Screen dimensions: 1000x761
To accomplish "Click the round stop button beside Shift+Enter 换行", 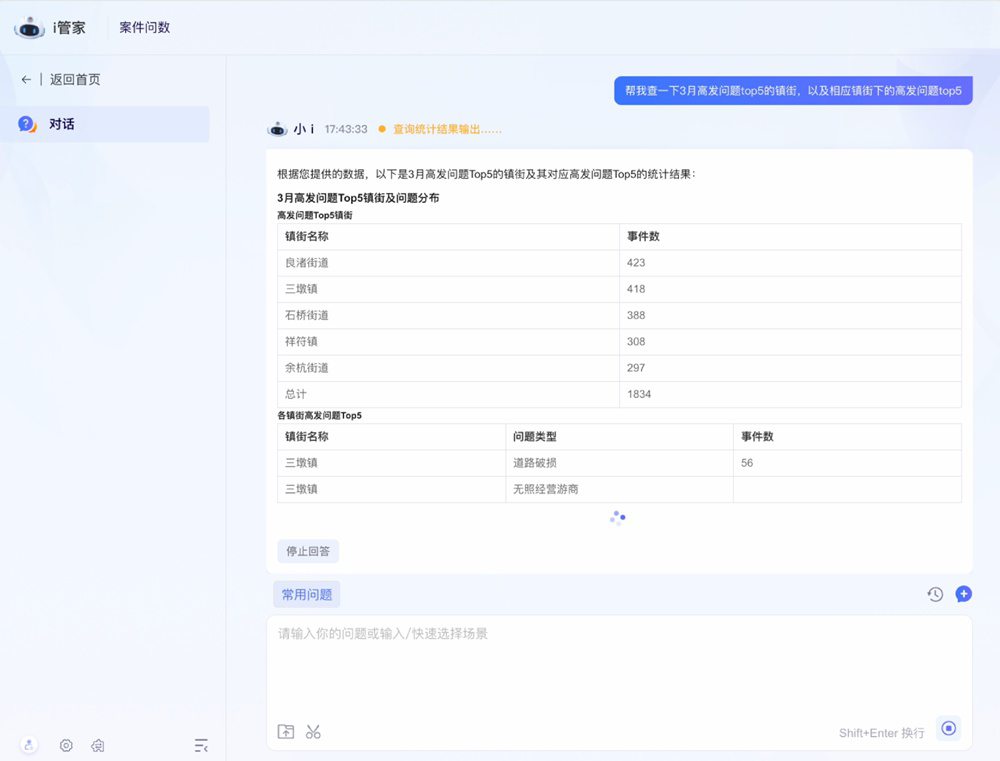I will [949, 728].
